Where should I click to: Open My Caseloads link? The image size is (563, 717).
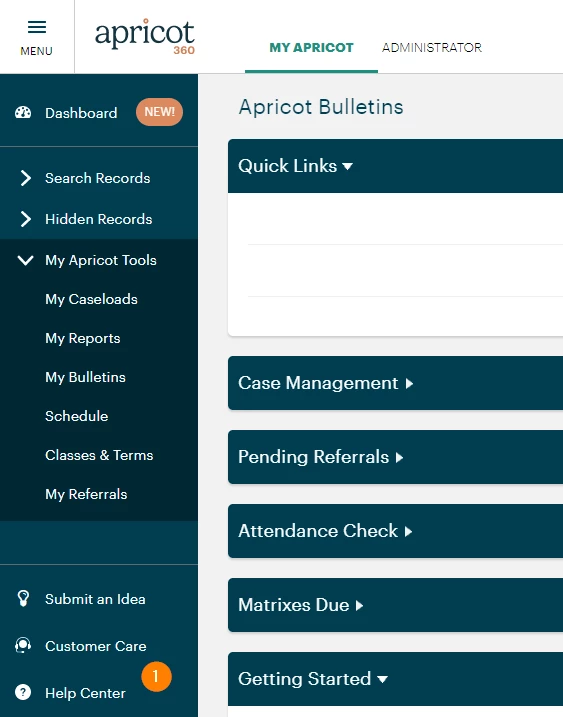click(91, 300)
